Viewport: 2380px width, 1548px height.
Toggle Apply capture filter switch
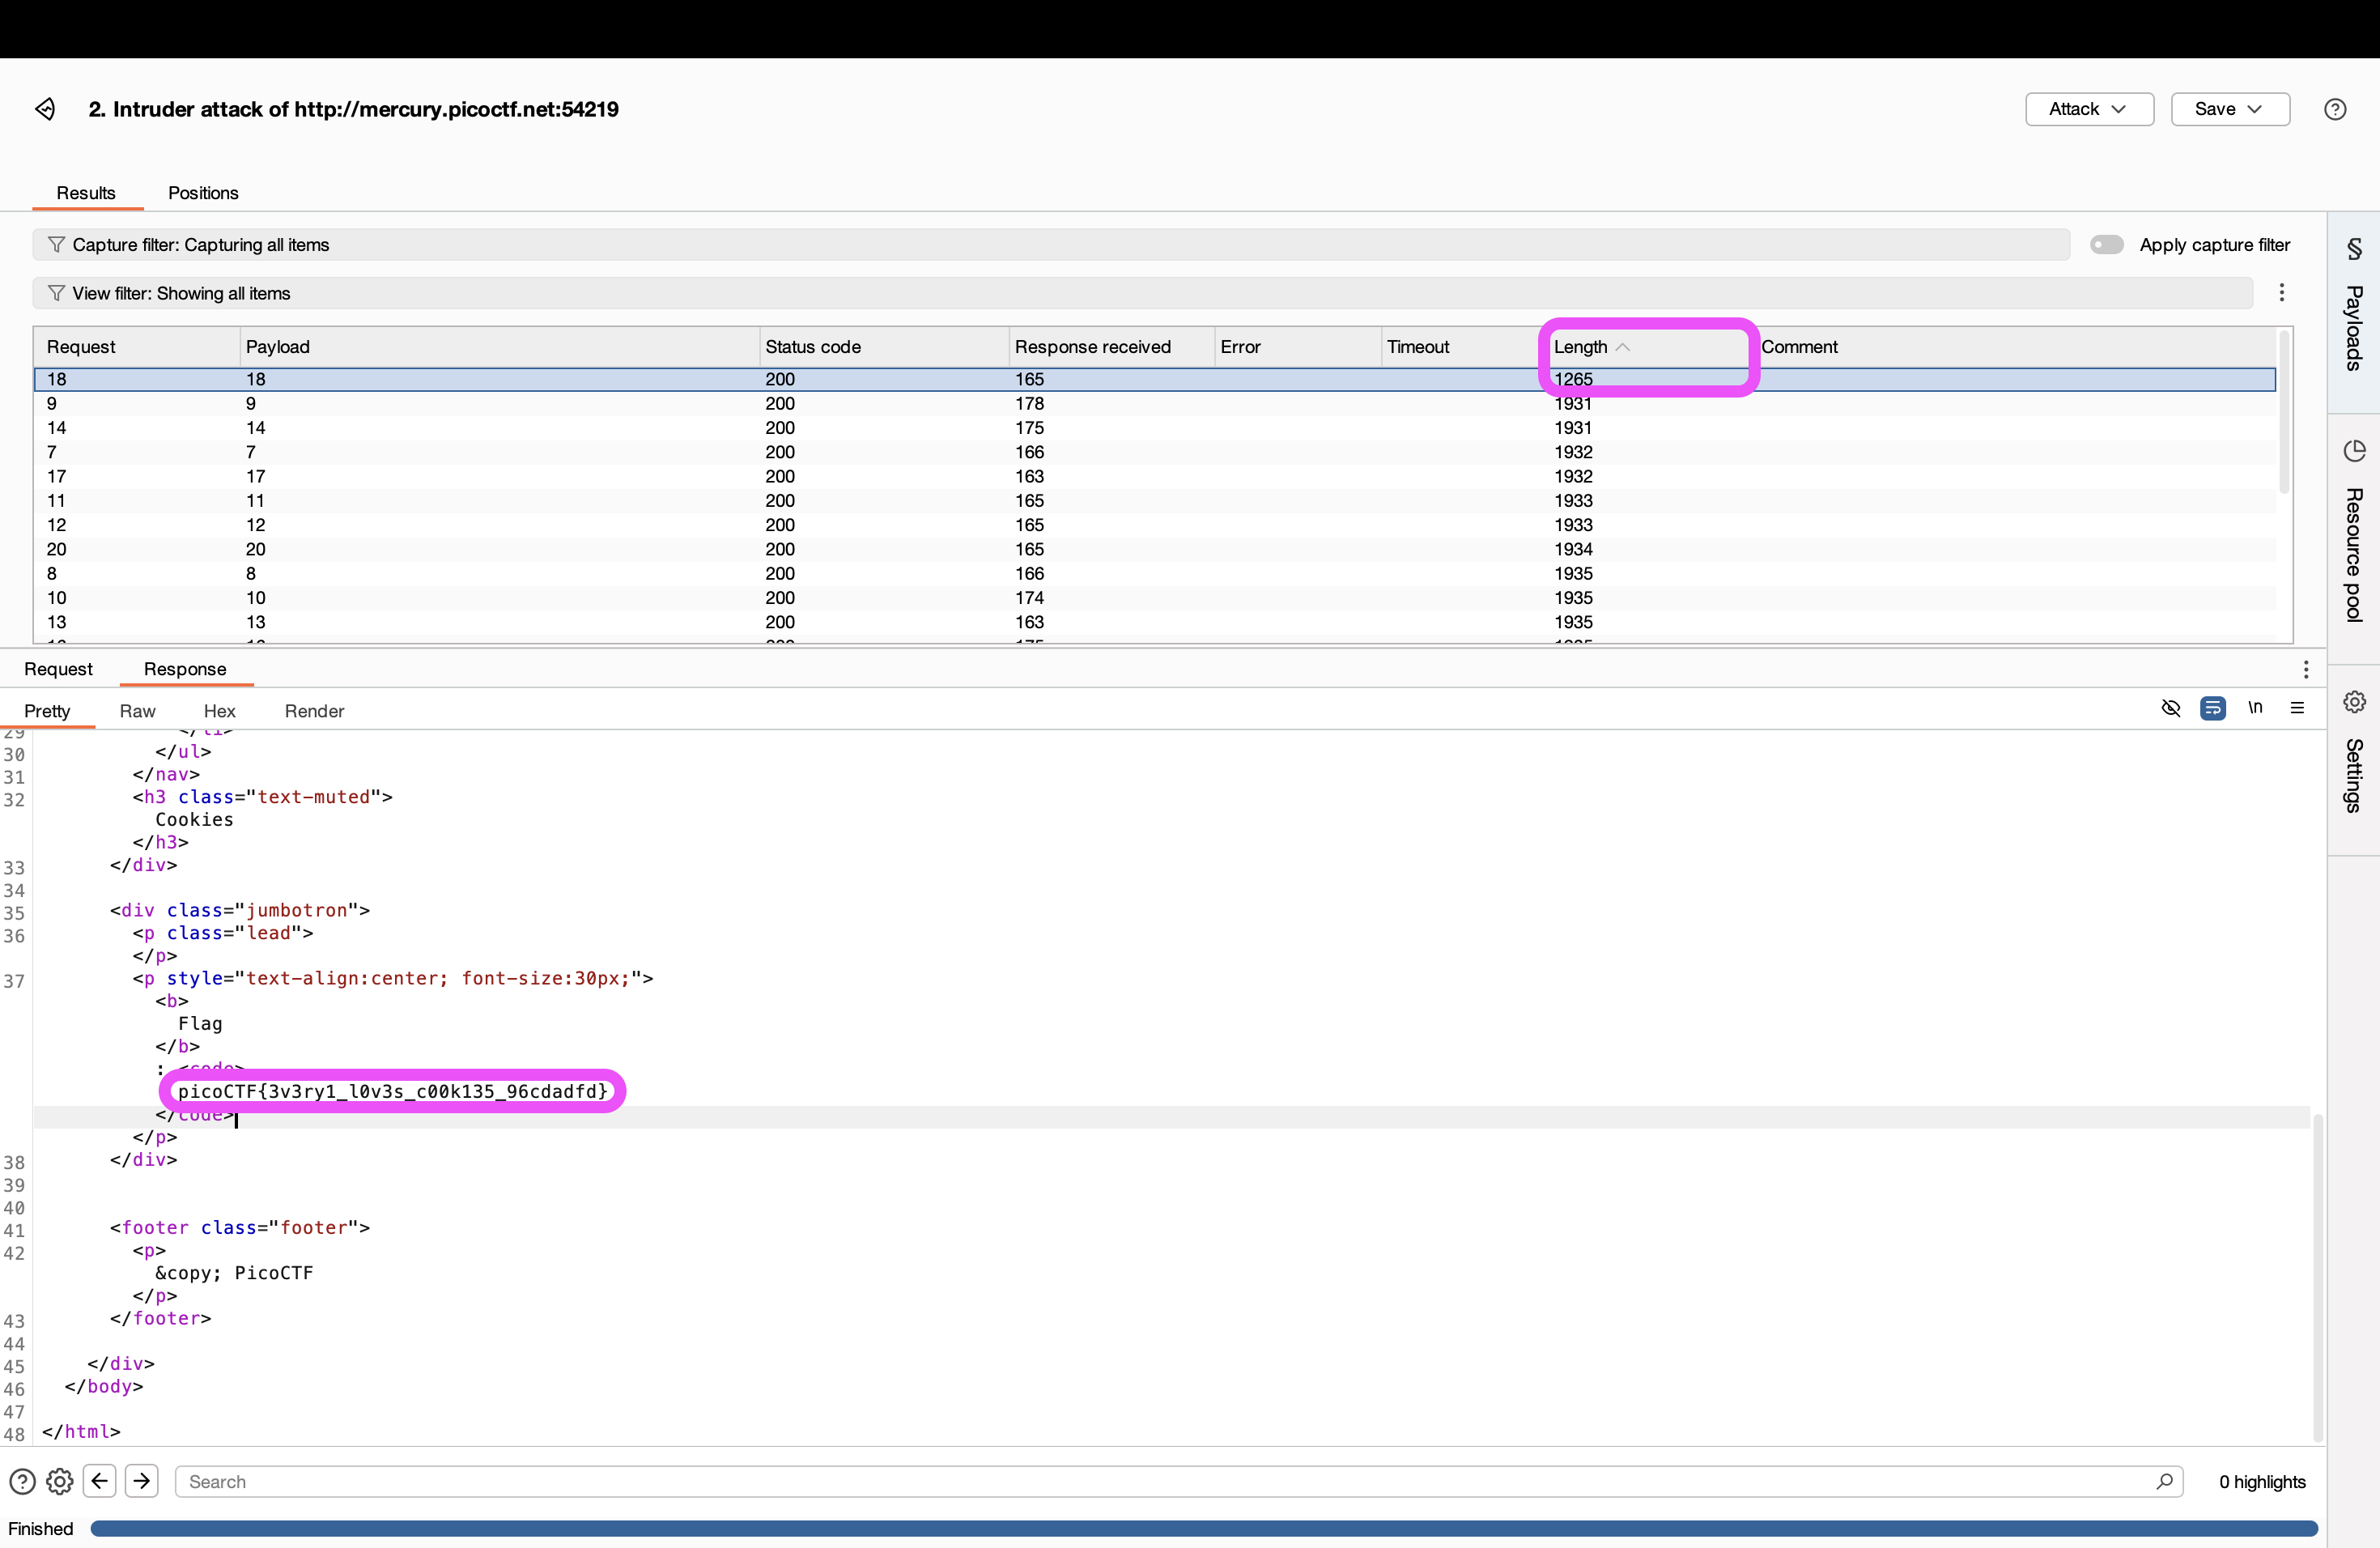point(2106,245)
